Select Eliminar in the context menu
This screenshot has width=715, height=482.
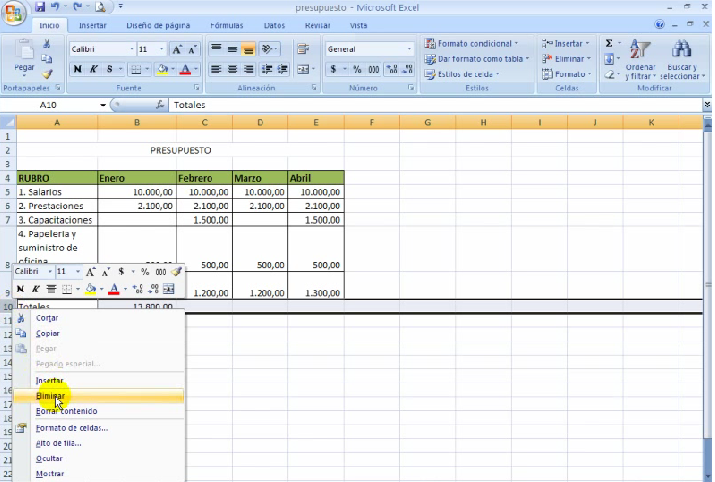click(51, 396)
